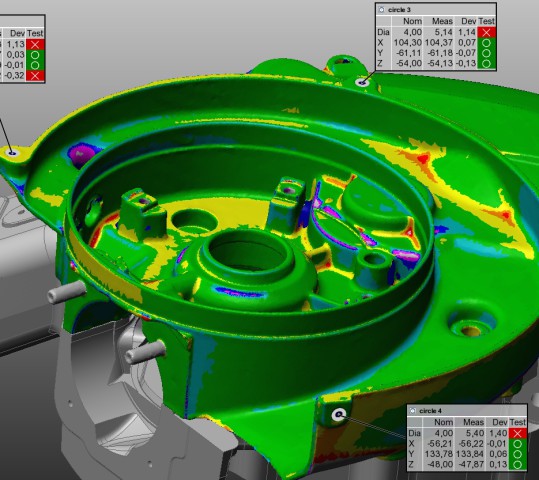The height and width of the screenshot is (480, 539).
Task: Click the Z deviation -0,13 in circle 3
Action: click(466, 63)
